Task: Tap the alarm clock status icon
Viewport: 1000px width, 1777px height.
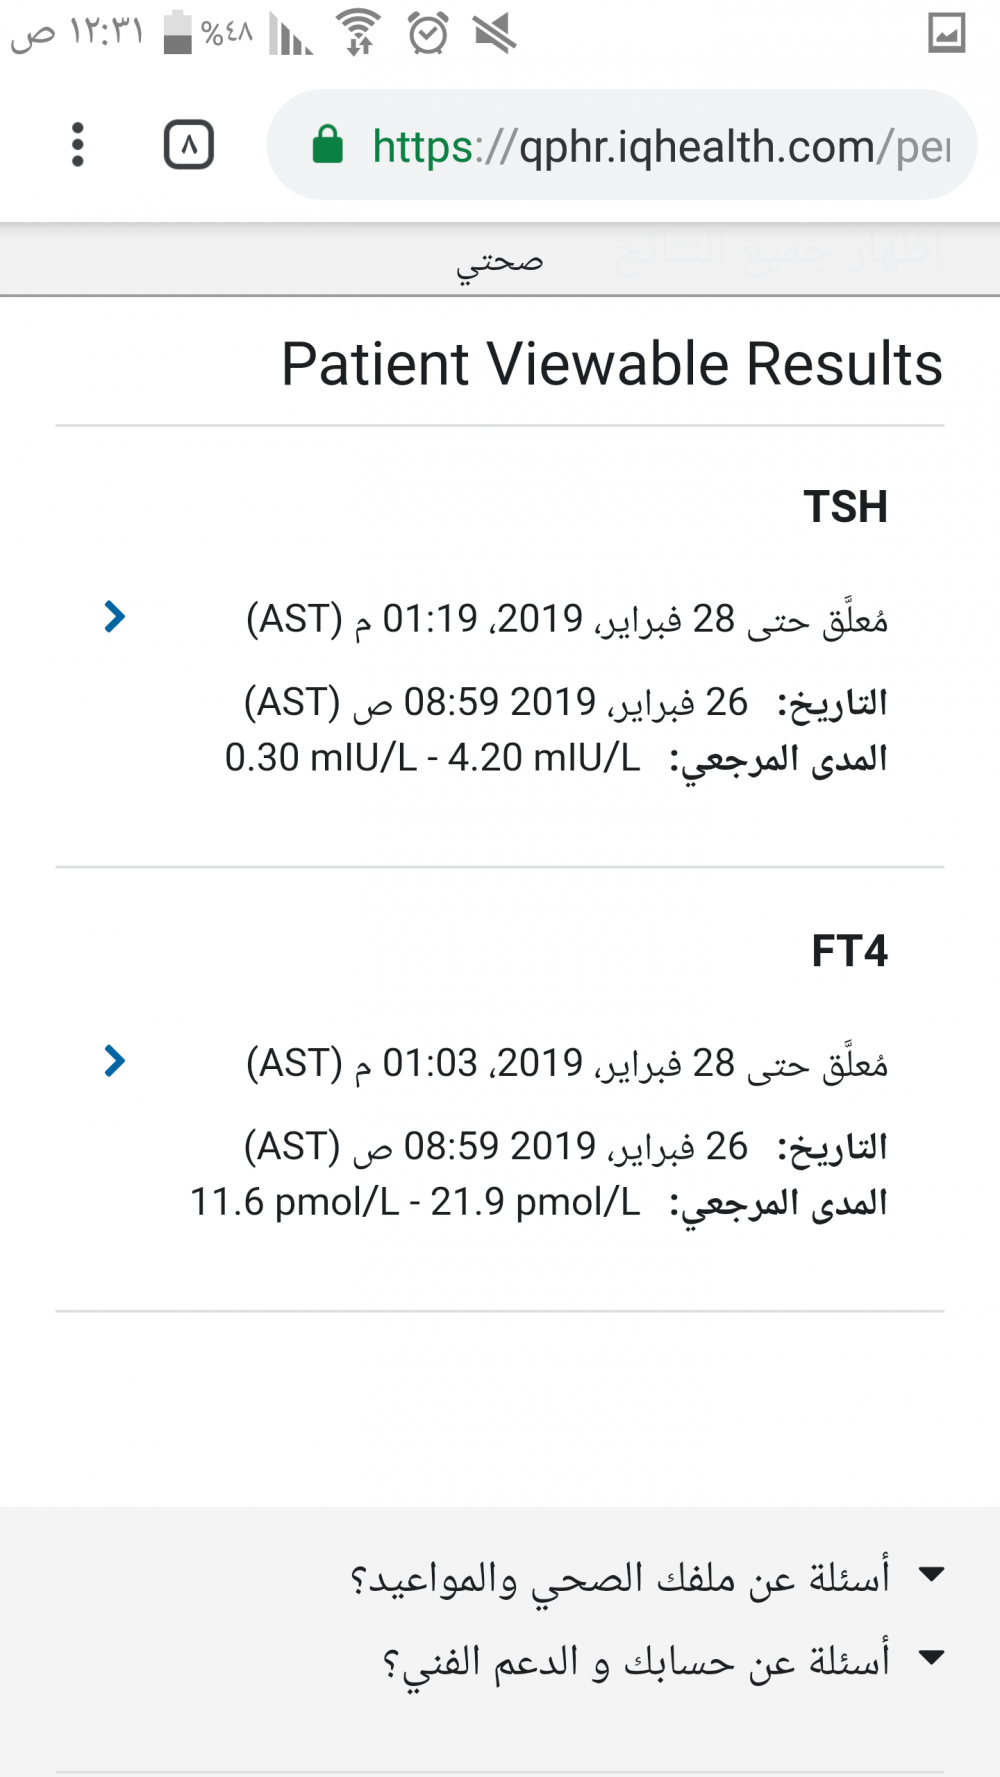Action: 428,34
